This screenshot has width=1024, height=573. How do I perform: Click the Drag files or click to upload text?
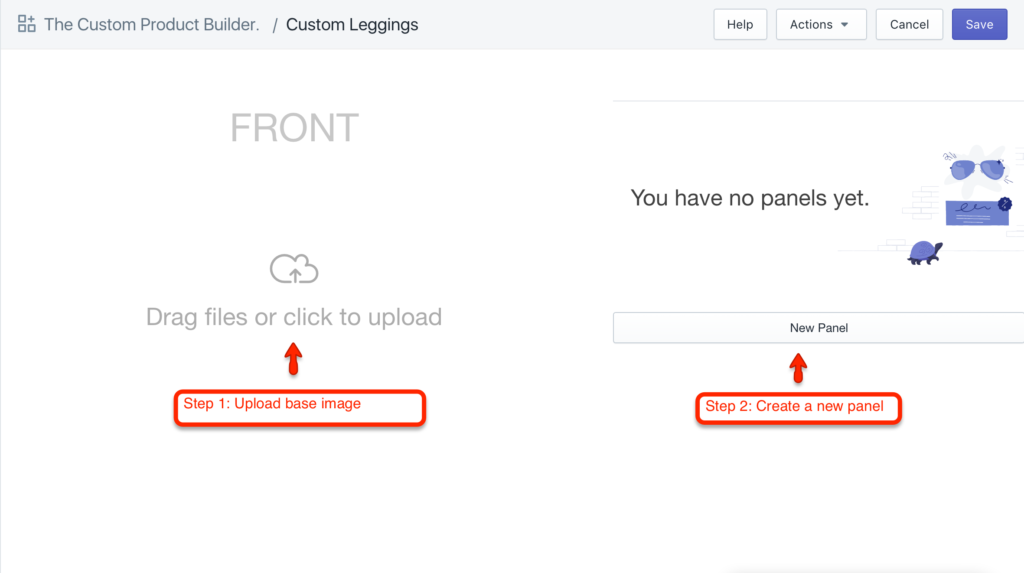click(x=294, y=317)
